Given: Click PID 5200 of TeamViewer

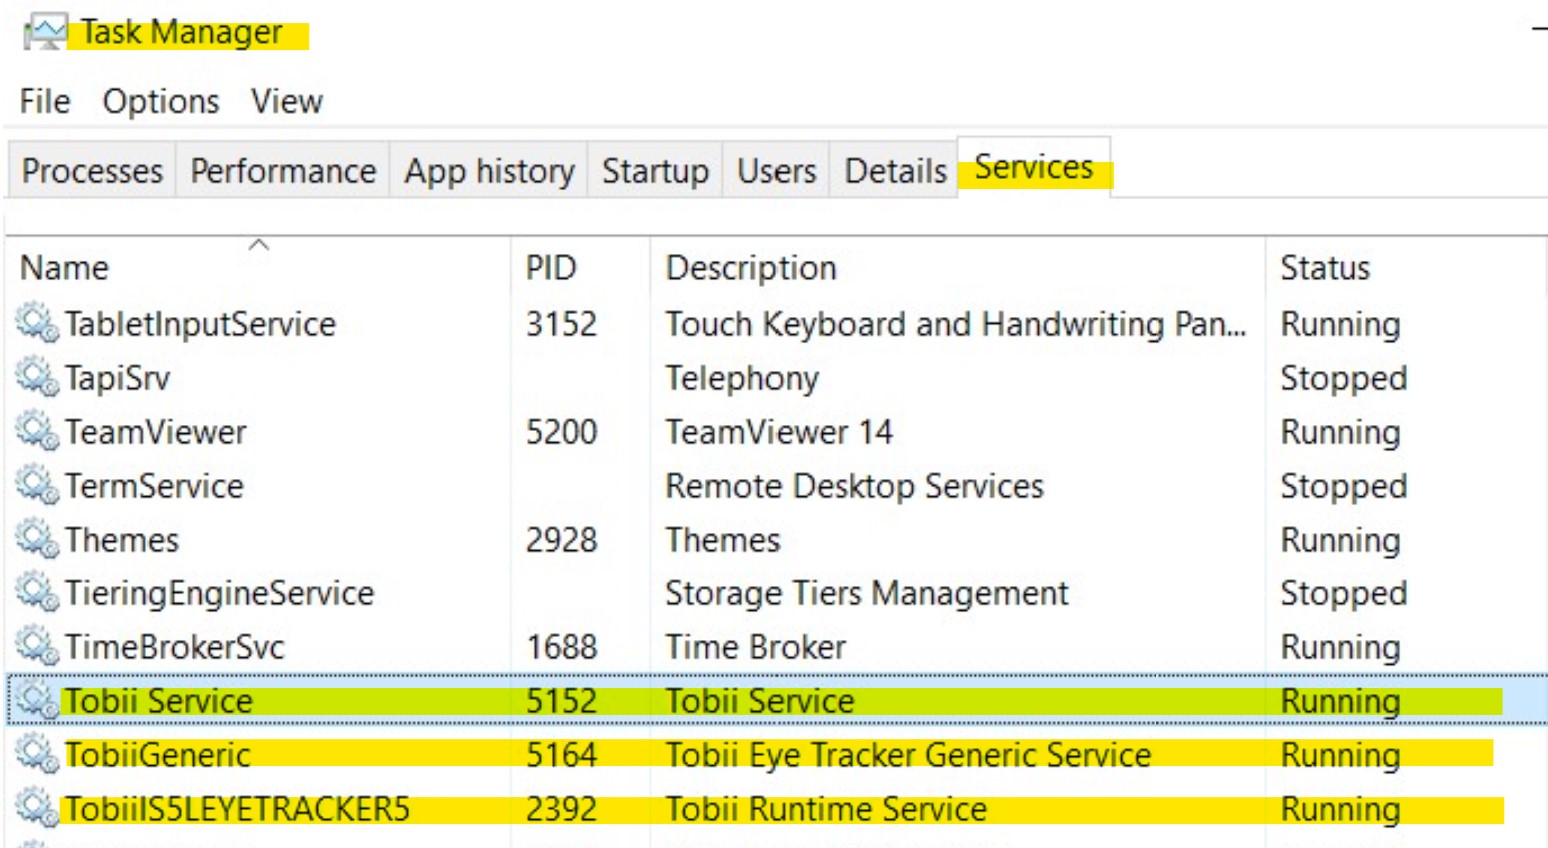Looking at the screenshot, I should 561,431.
